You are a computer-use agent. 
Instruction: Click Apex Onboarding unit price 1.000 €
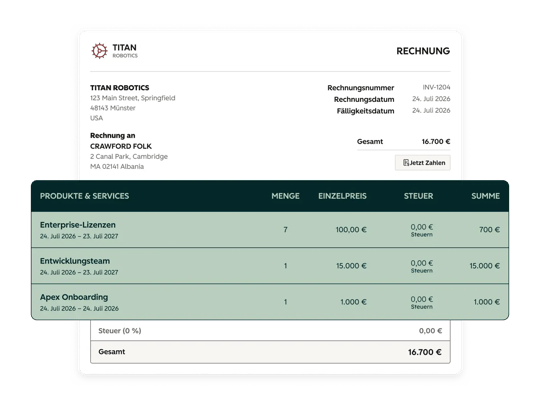pos(353,302)
